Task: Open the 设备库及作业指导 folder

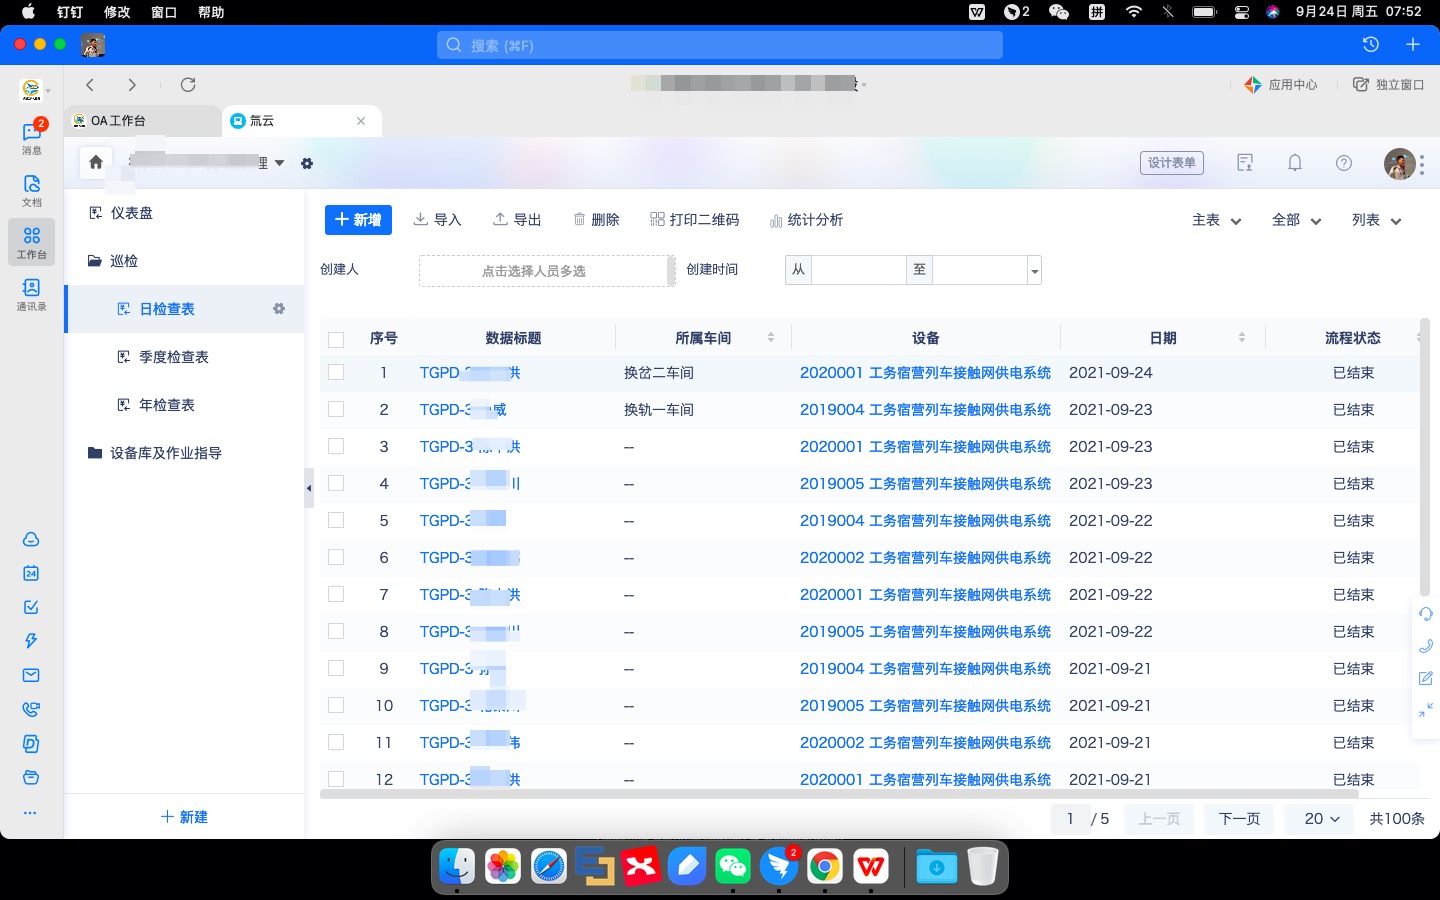Action: pyautogui.click(x=184, y=453)
